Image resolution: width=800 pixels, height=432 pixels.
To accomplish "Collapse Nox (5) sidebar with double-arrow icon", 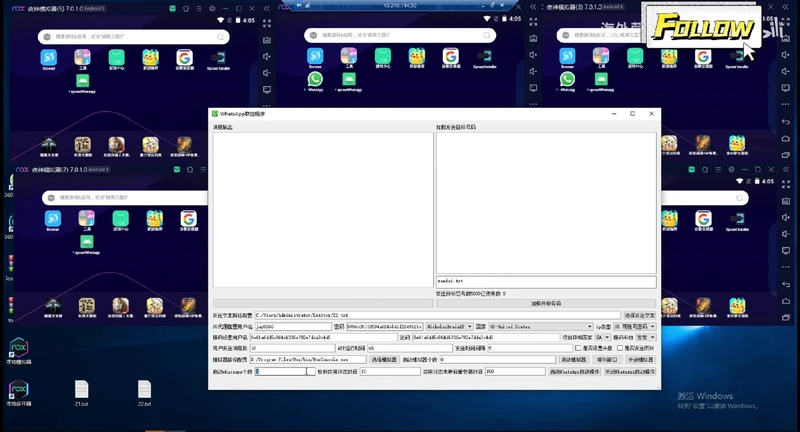I will (x=266, y=9).
